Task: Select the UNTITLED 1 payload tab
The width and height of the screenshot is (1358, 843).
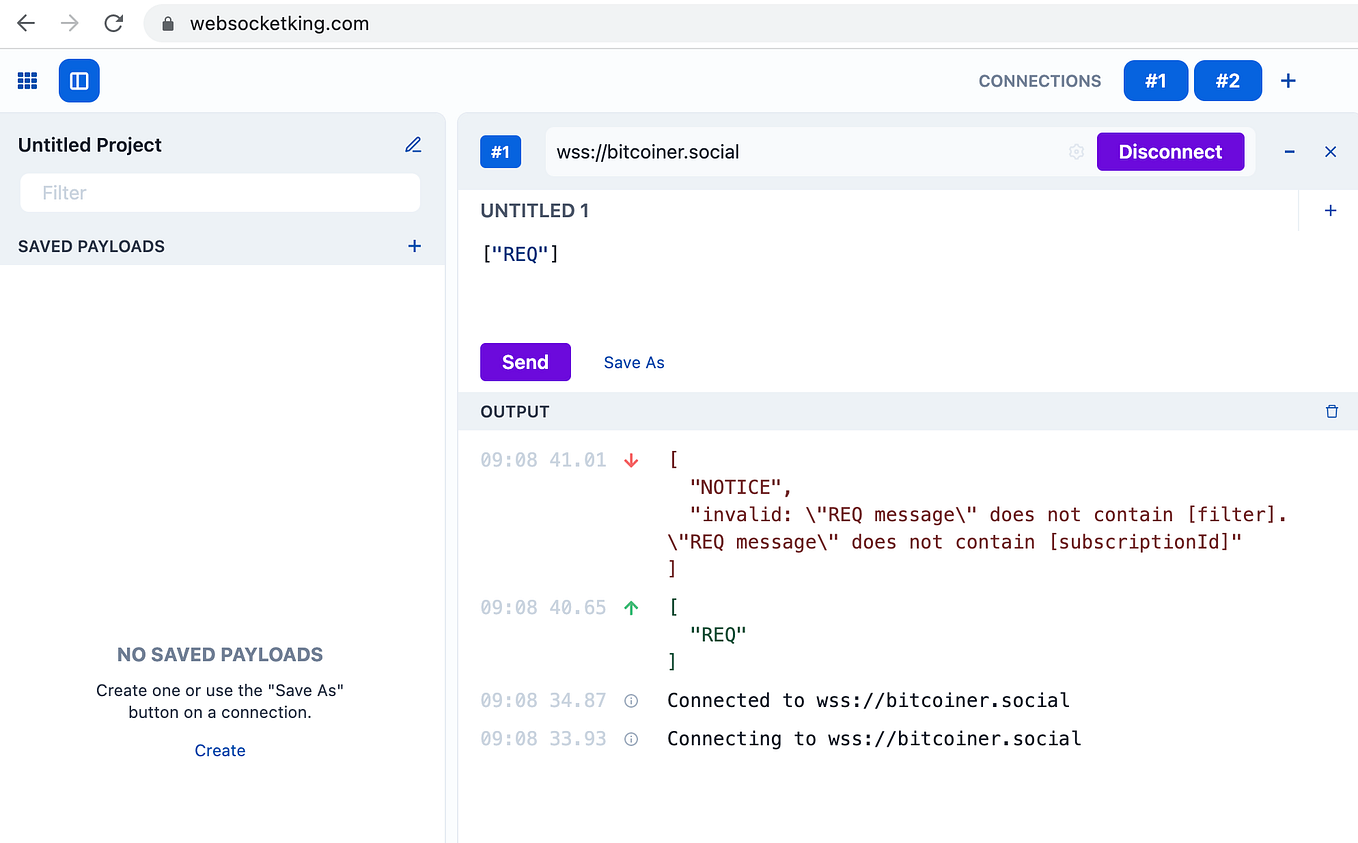Action: [x=535, y=210]
